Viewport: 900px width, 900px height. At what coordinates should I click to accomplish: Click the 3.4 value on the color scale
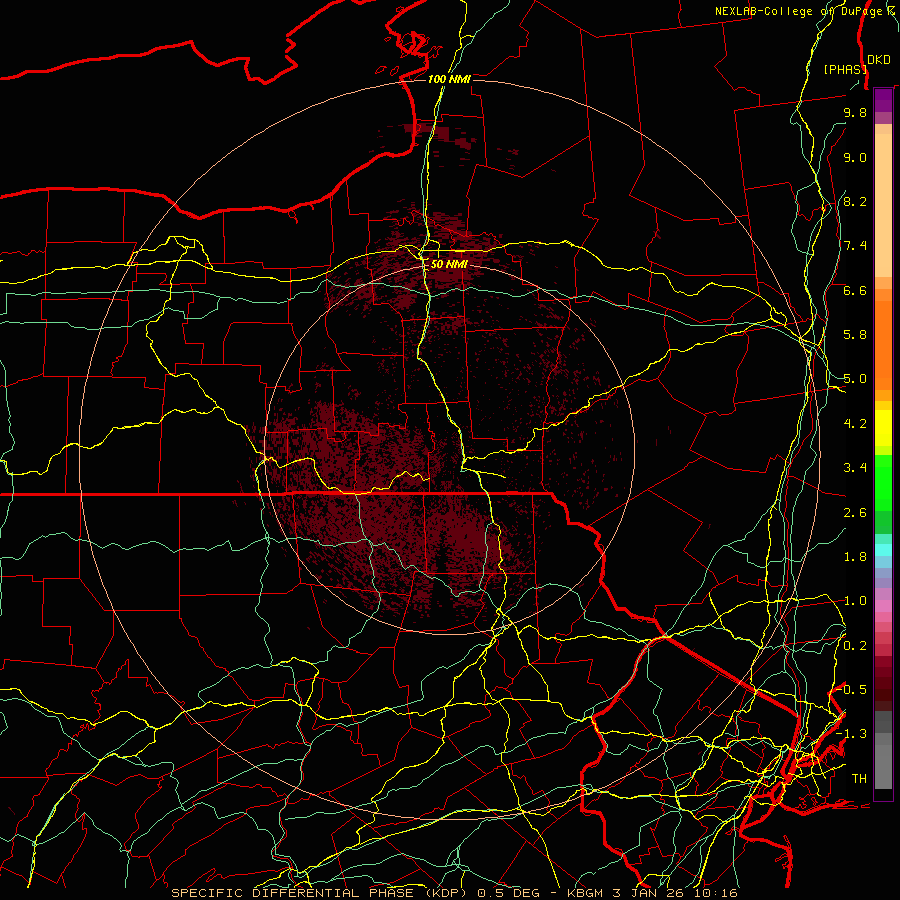[855, 468]
